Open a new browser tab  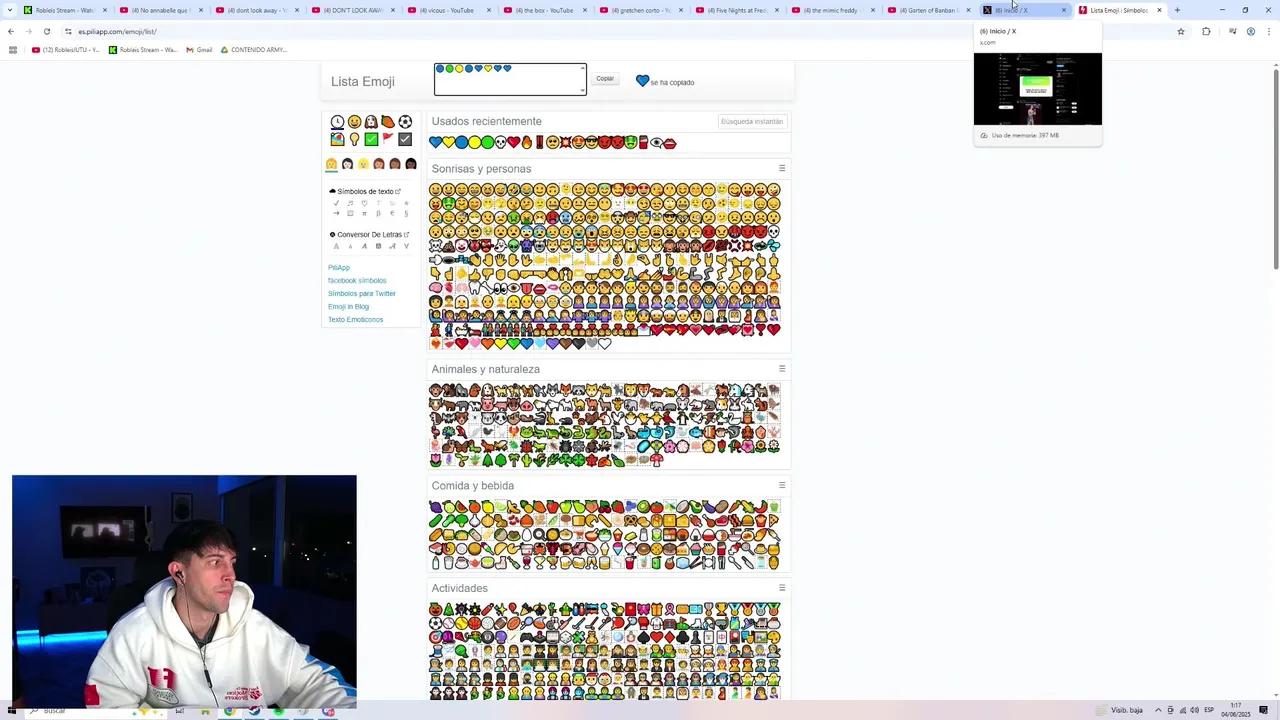(x=1177, y=10)
